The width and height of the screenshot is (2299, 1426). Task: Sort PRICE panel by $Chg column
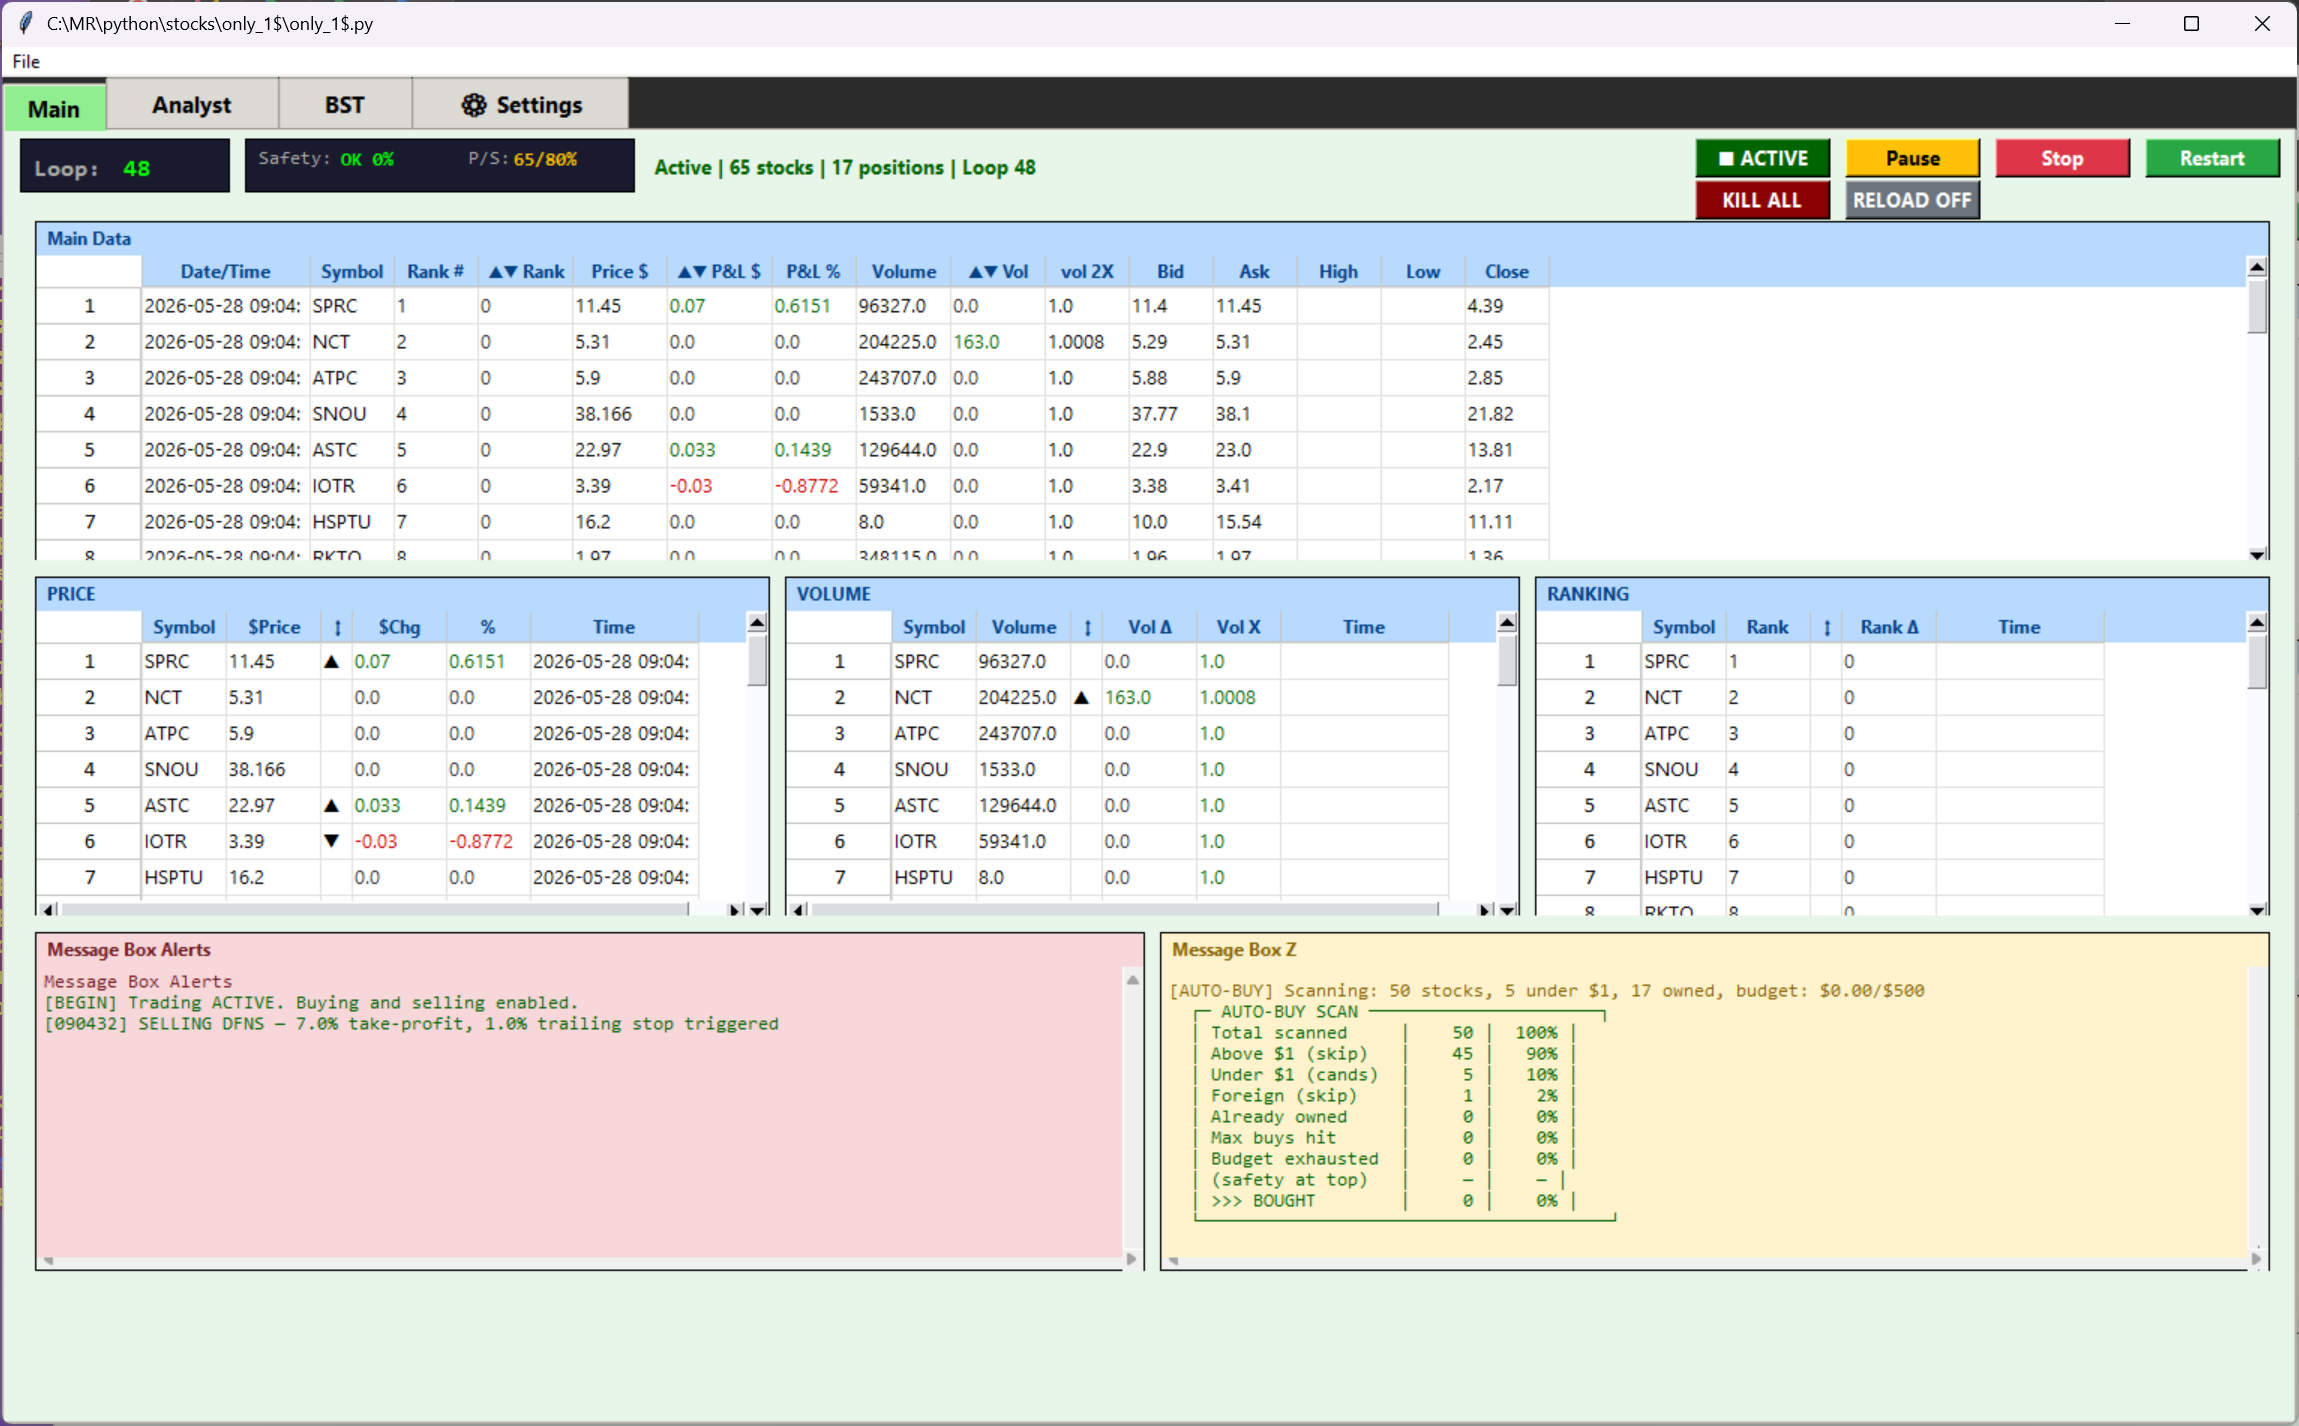point(399,627)
